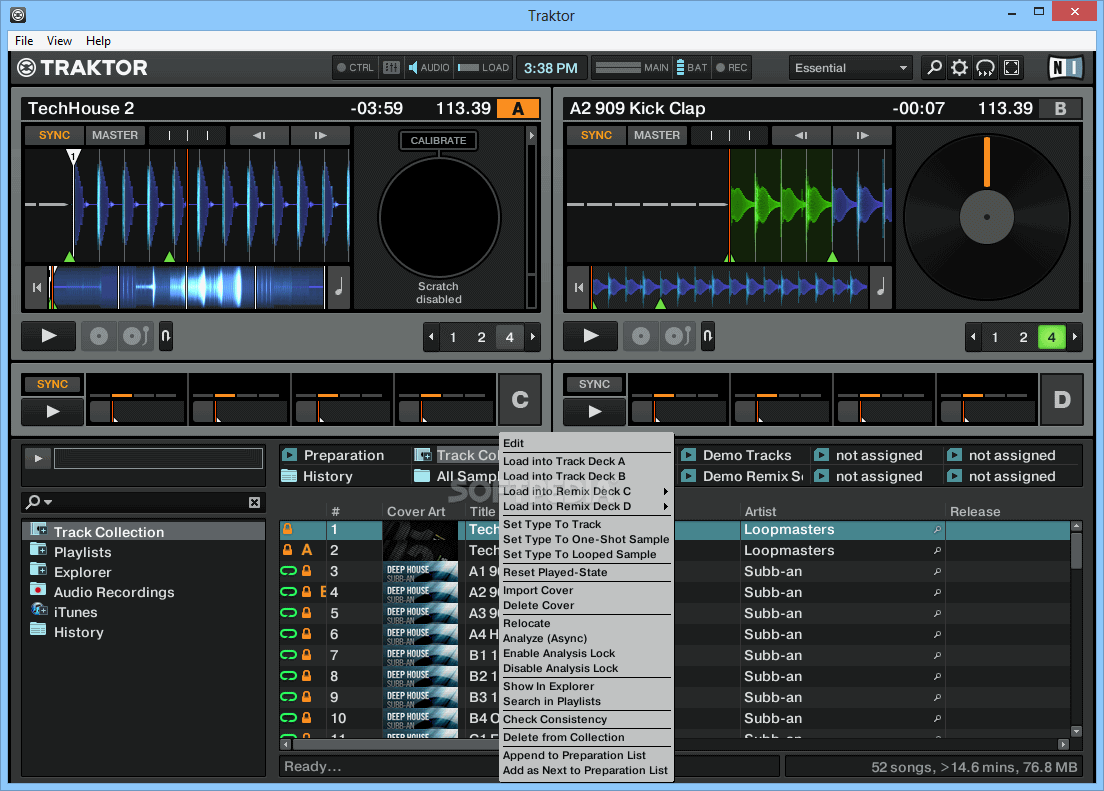Viewport: 1104px width, 791px height.
Task: Activate loop size 4 on Deck B
Action: [x=1051, y=337]
